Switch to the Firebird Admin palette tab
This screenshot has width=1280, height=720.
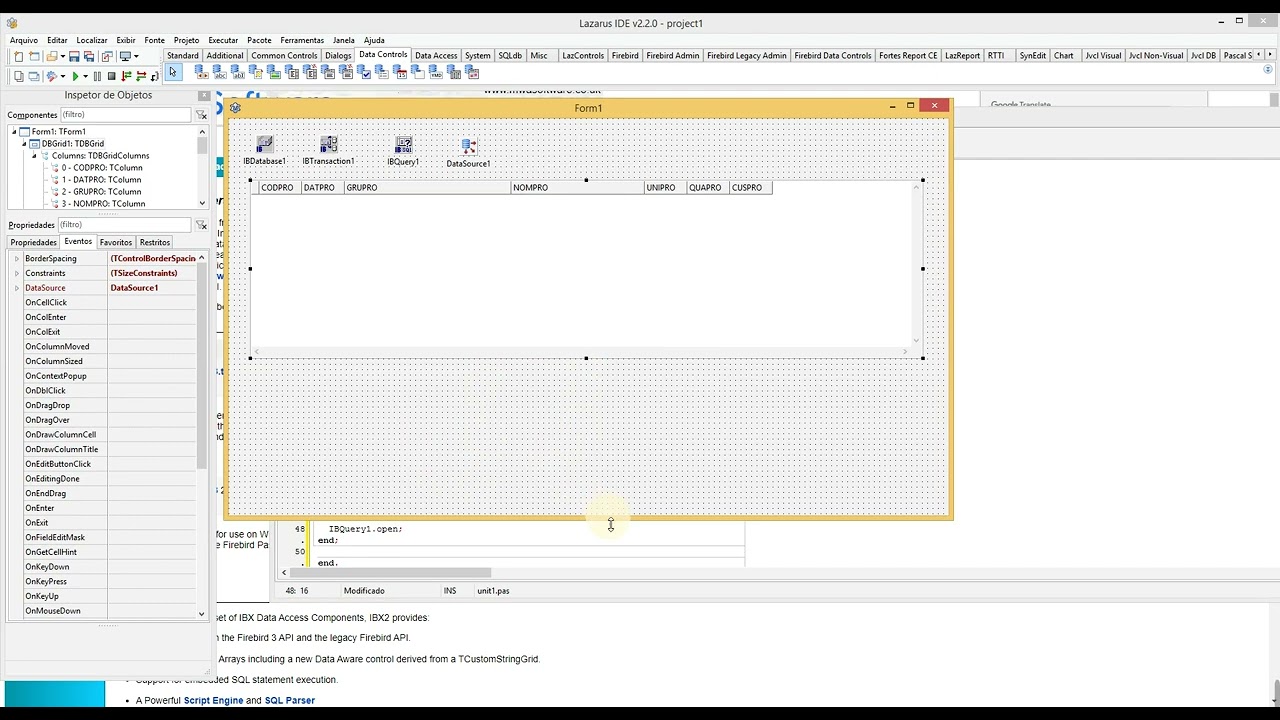pyautogui.click(x=673, y=56)
